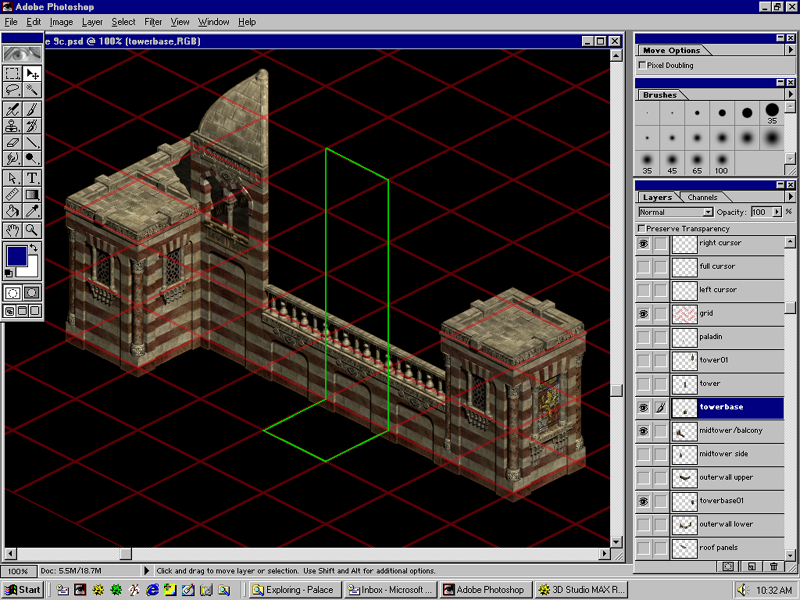Select the Gradient tool
Image resolution: width=800 pixels, height=600 pixels.
coord(32,194)
